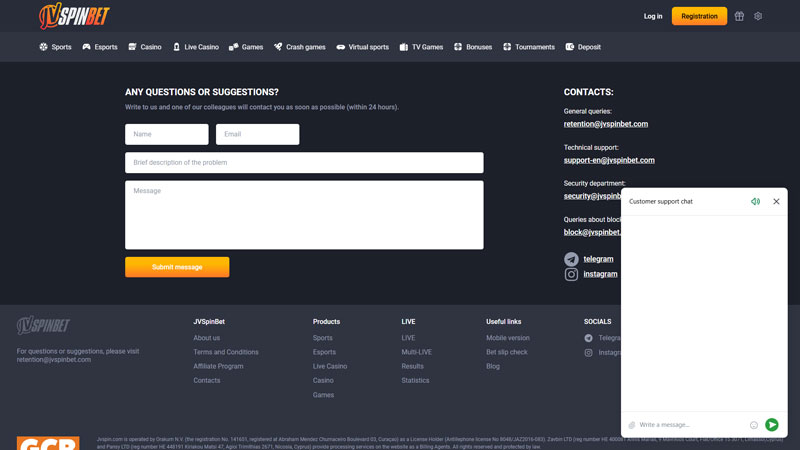Open Games link under footer Products
800x450 pixels.
point(323,395)
